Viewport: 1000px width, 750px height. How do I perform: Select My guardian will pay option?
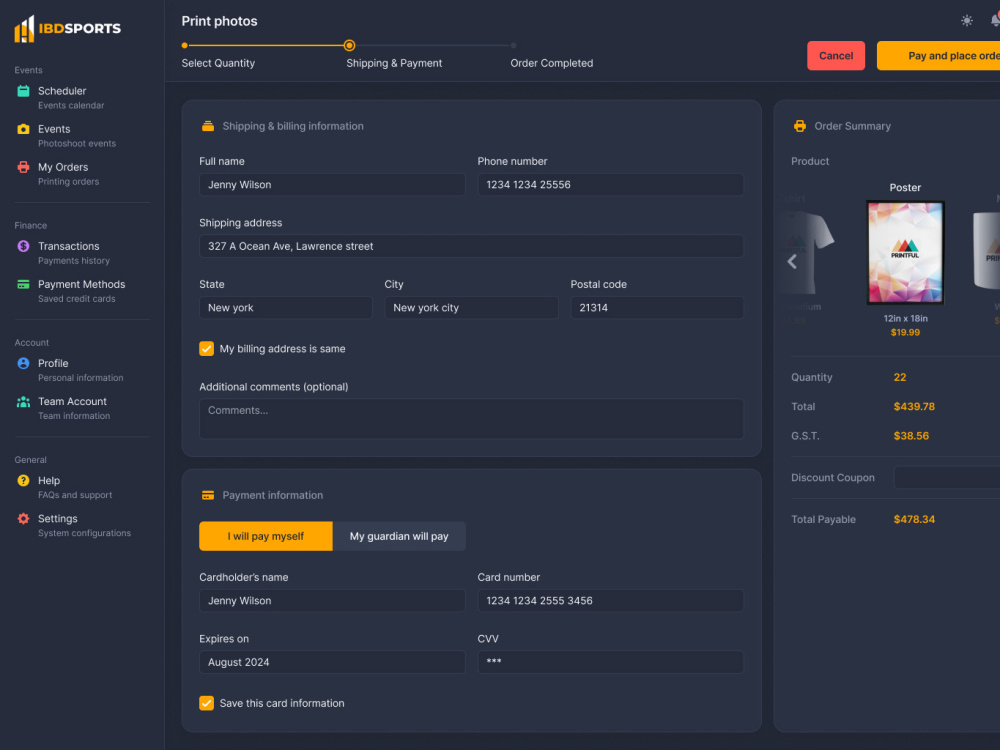399,536
